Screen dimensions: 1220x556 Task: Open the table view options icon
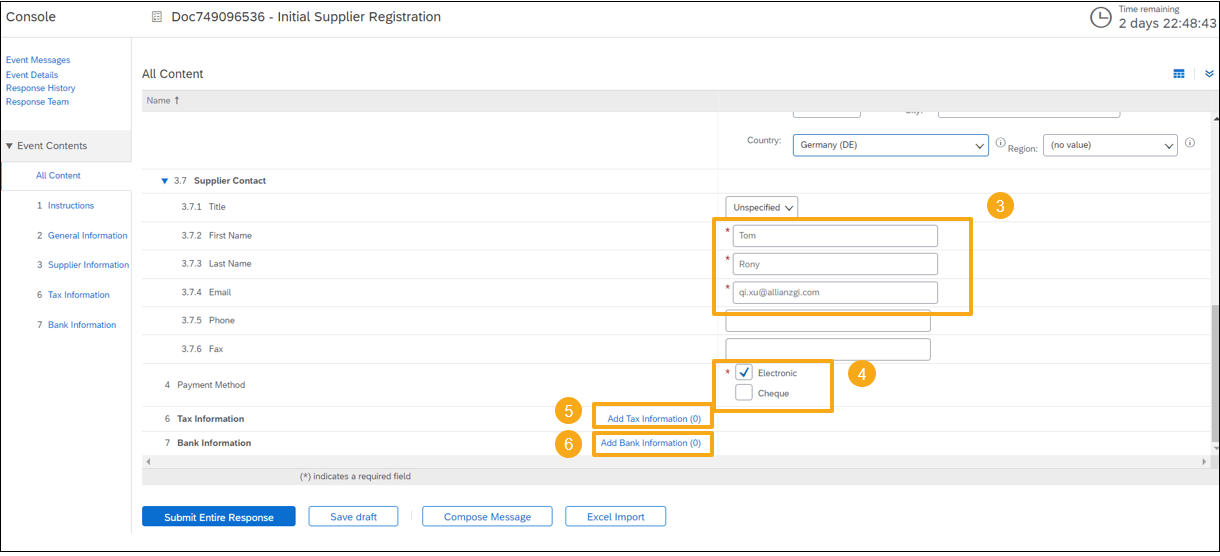(x=1179, y=74)
